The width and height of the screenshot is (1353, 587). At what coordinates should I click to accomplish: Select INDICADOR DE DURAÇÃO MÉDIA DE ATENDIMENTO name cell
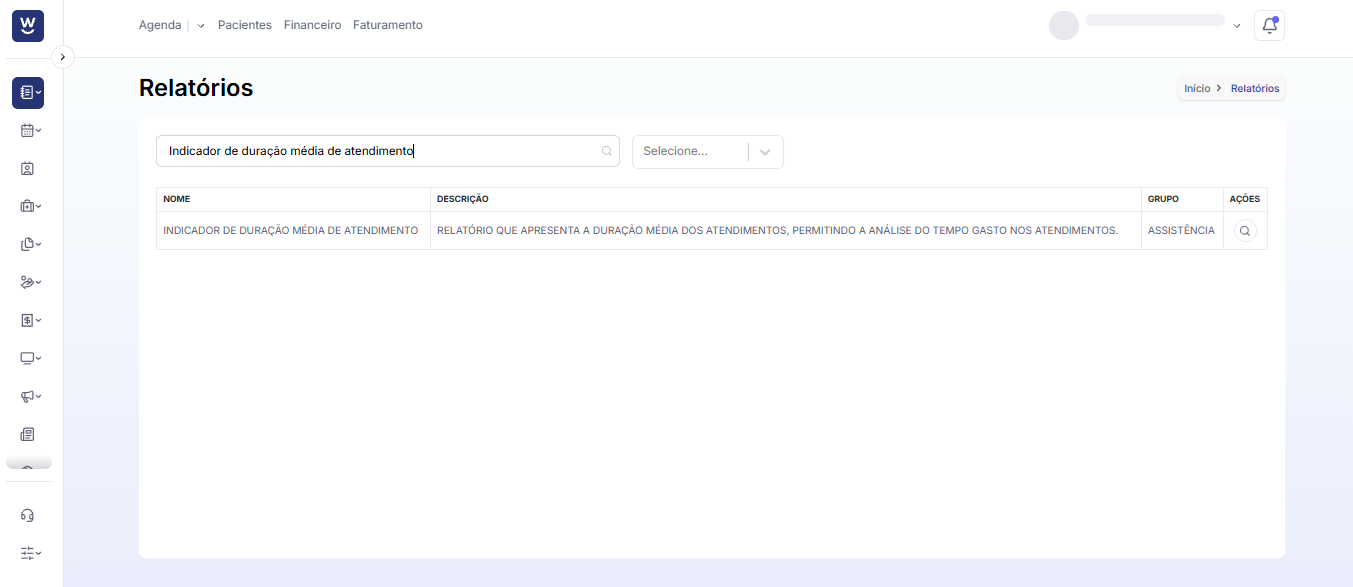pyautogui.click(x=291, y=231)
